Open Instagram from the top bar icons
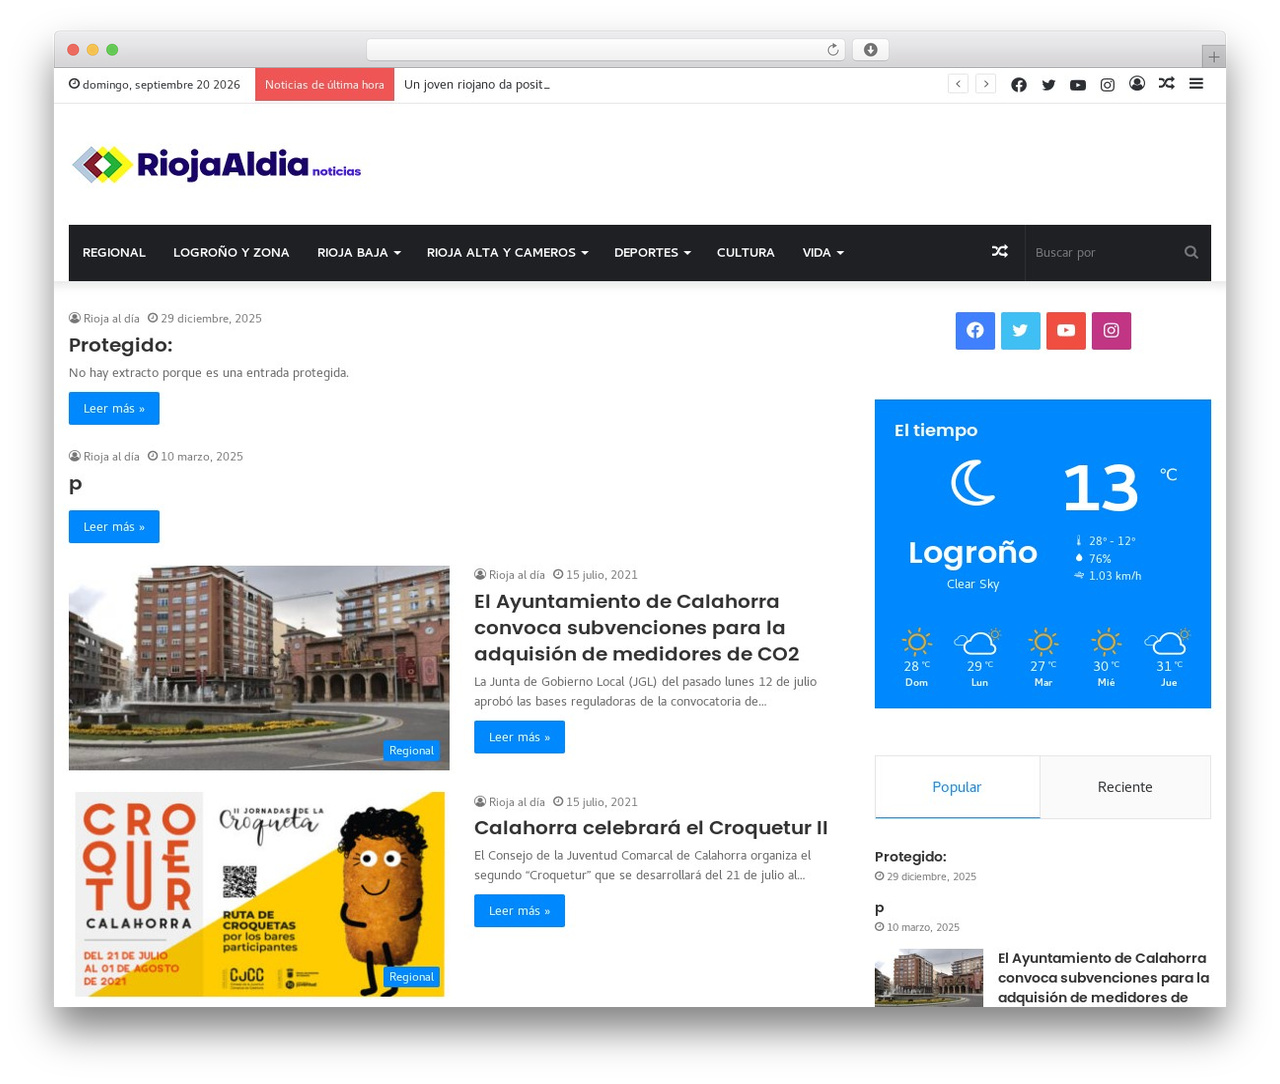Viewport: 1280px width, 1084px height. click(x=1107, y=85)
